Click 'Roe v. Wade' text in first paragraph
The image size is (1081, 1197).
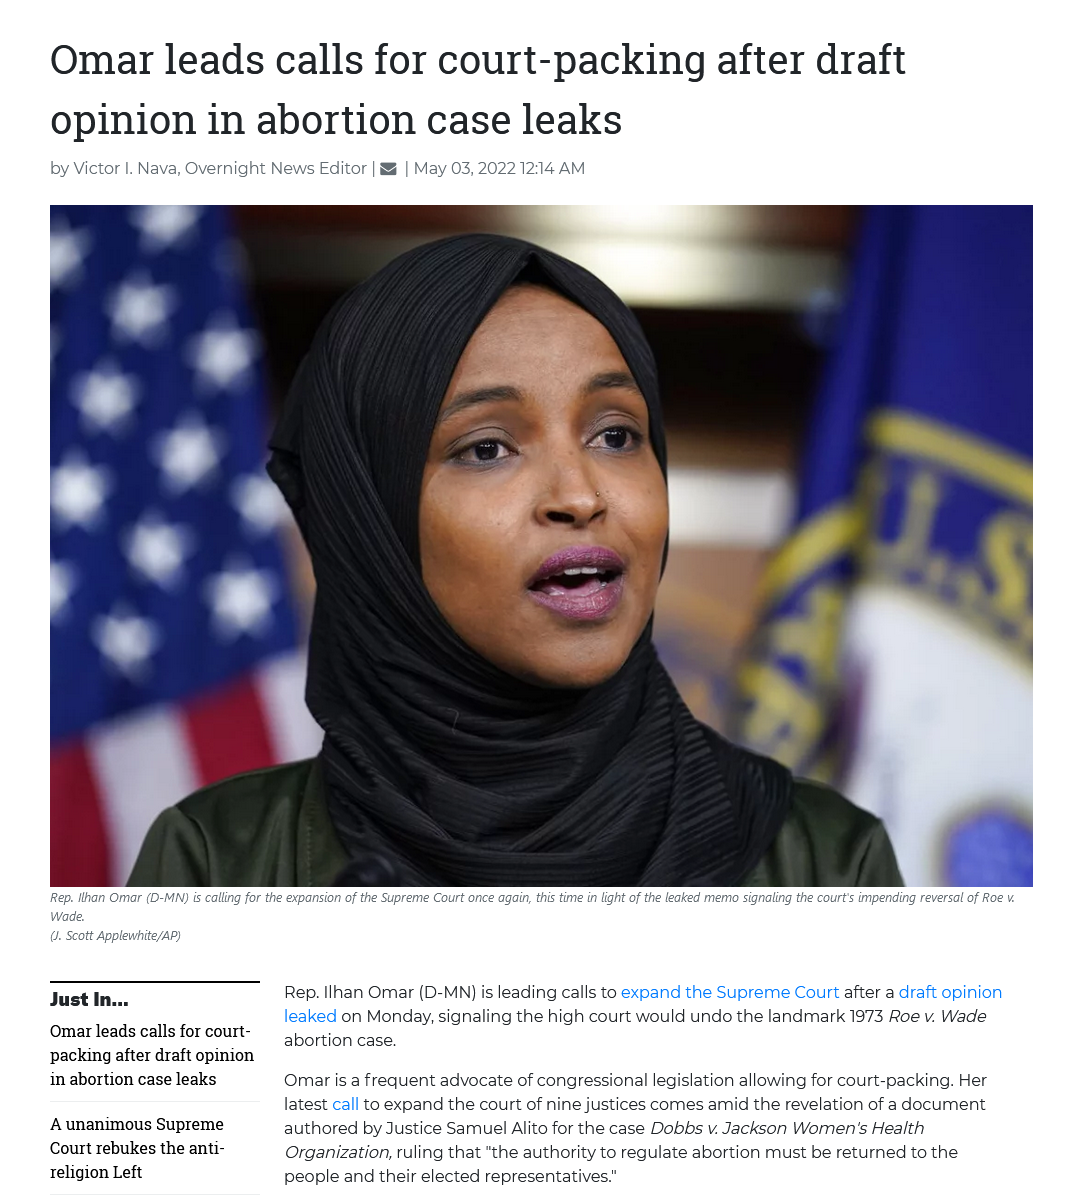[937, 1016]
